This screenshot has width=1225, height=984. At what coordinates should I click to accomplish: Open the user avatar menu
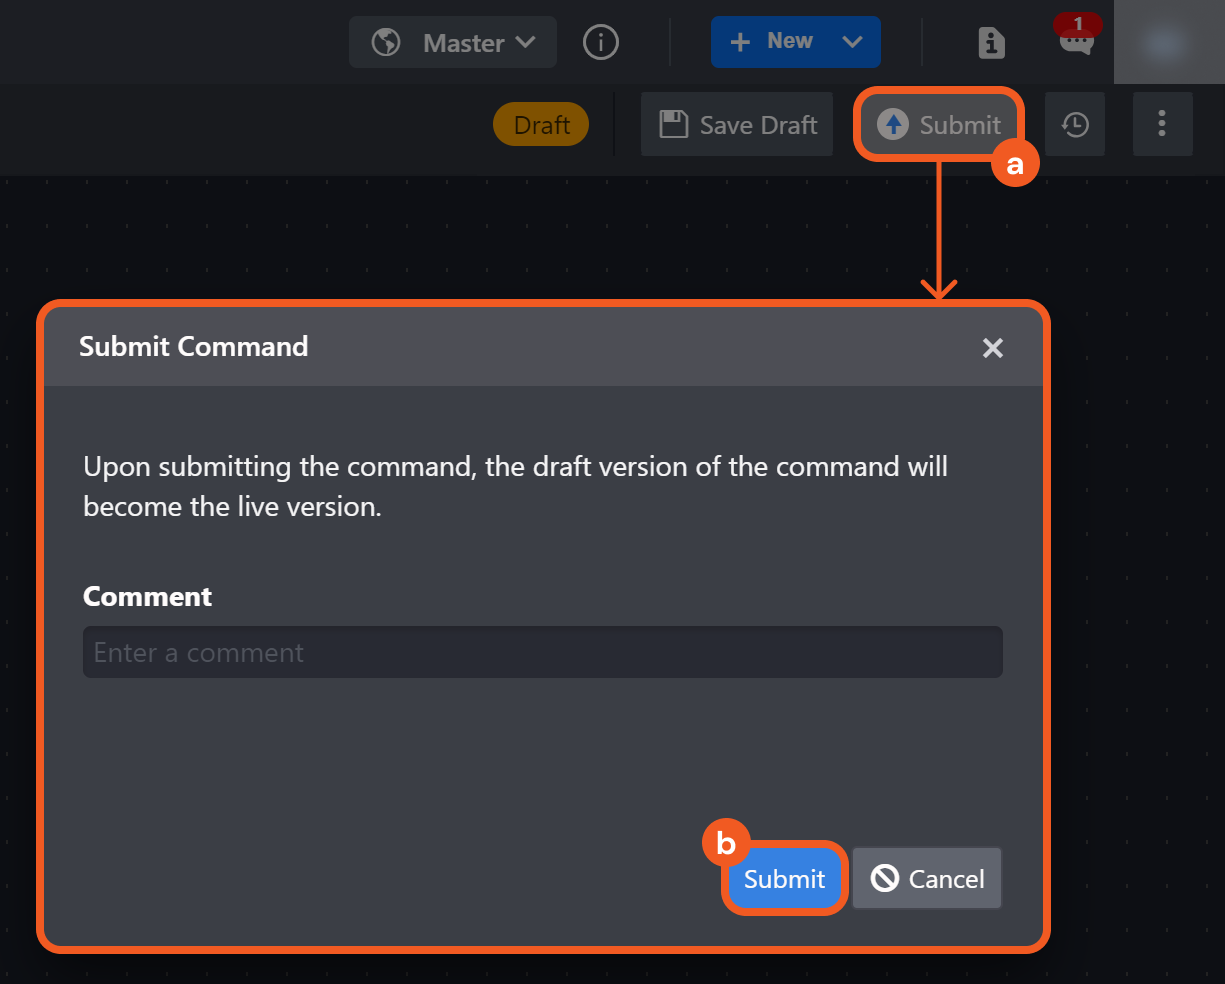1167,42
